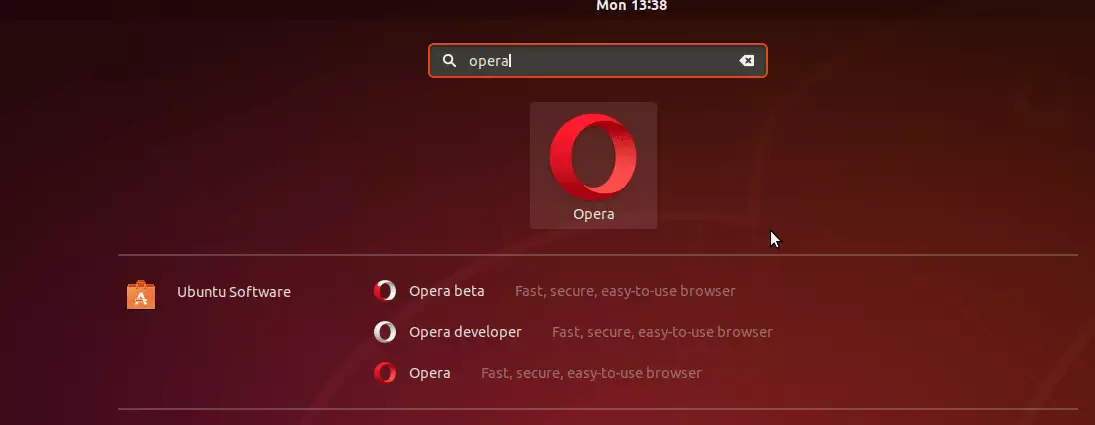Open the clock menu showing Mon 13:38
This screenshot has height=425, width=1095.
(631, 6)
